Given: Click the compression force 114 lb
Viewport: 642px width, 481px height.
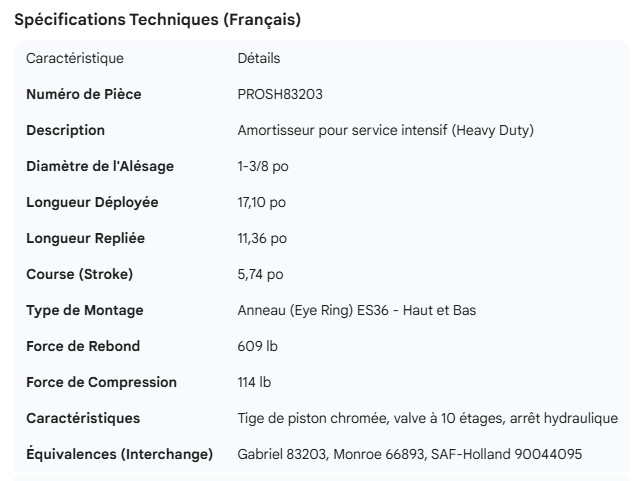Looking at the screenshot, I should 254,382.
